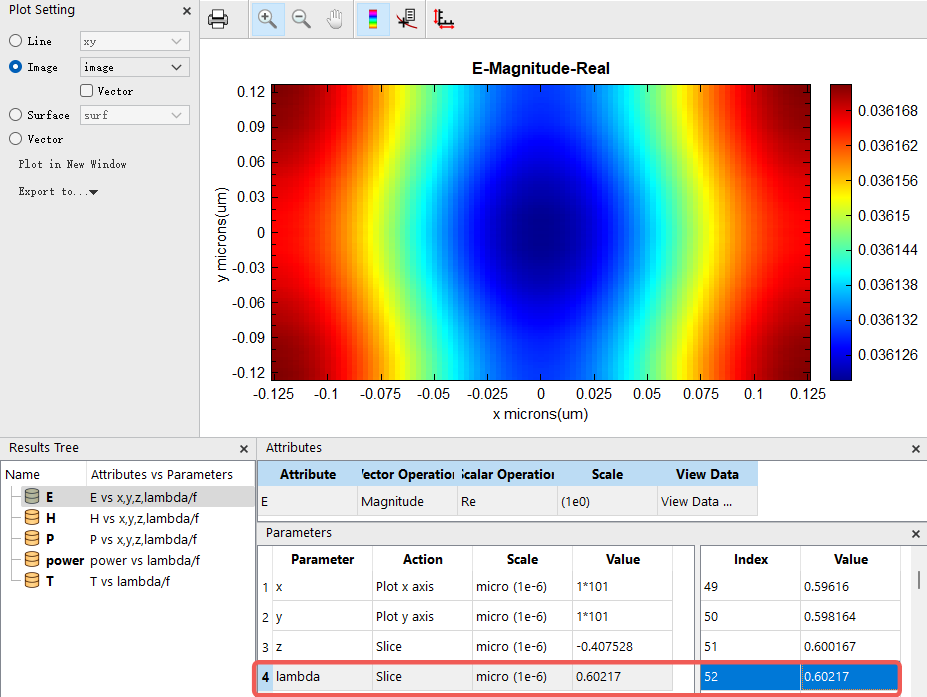
Task: Open the Export to dropdown menu
Action: 58,192
